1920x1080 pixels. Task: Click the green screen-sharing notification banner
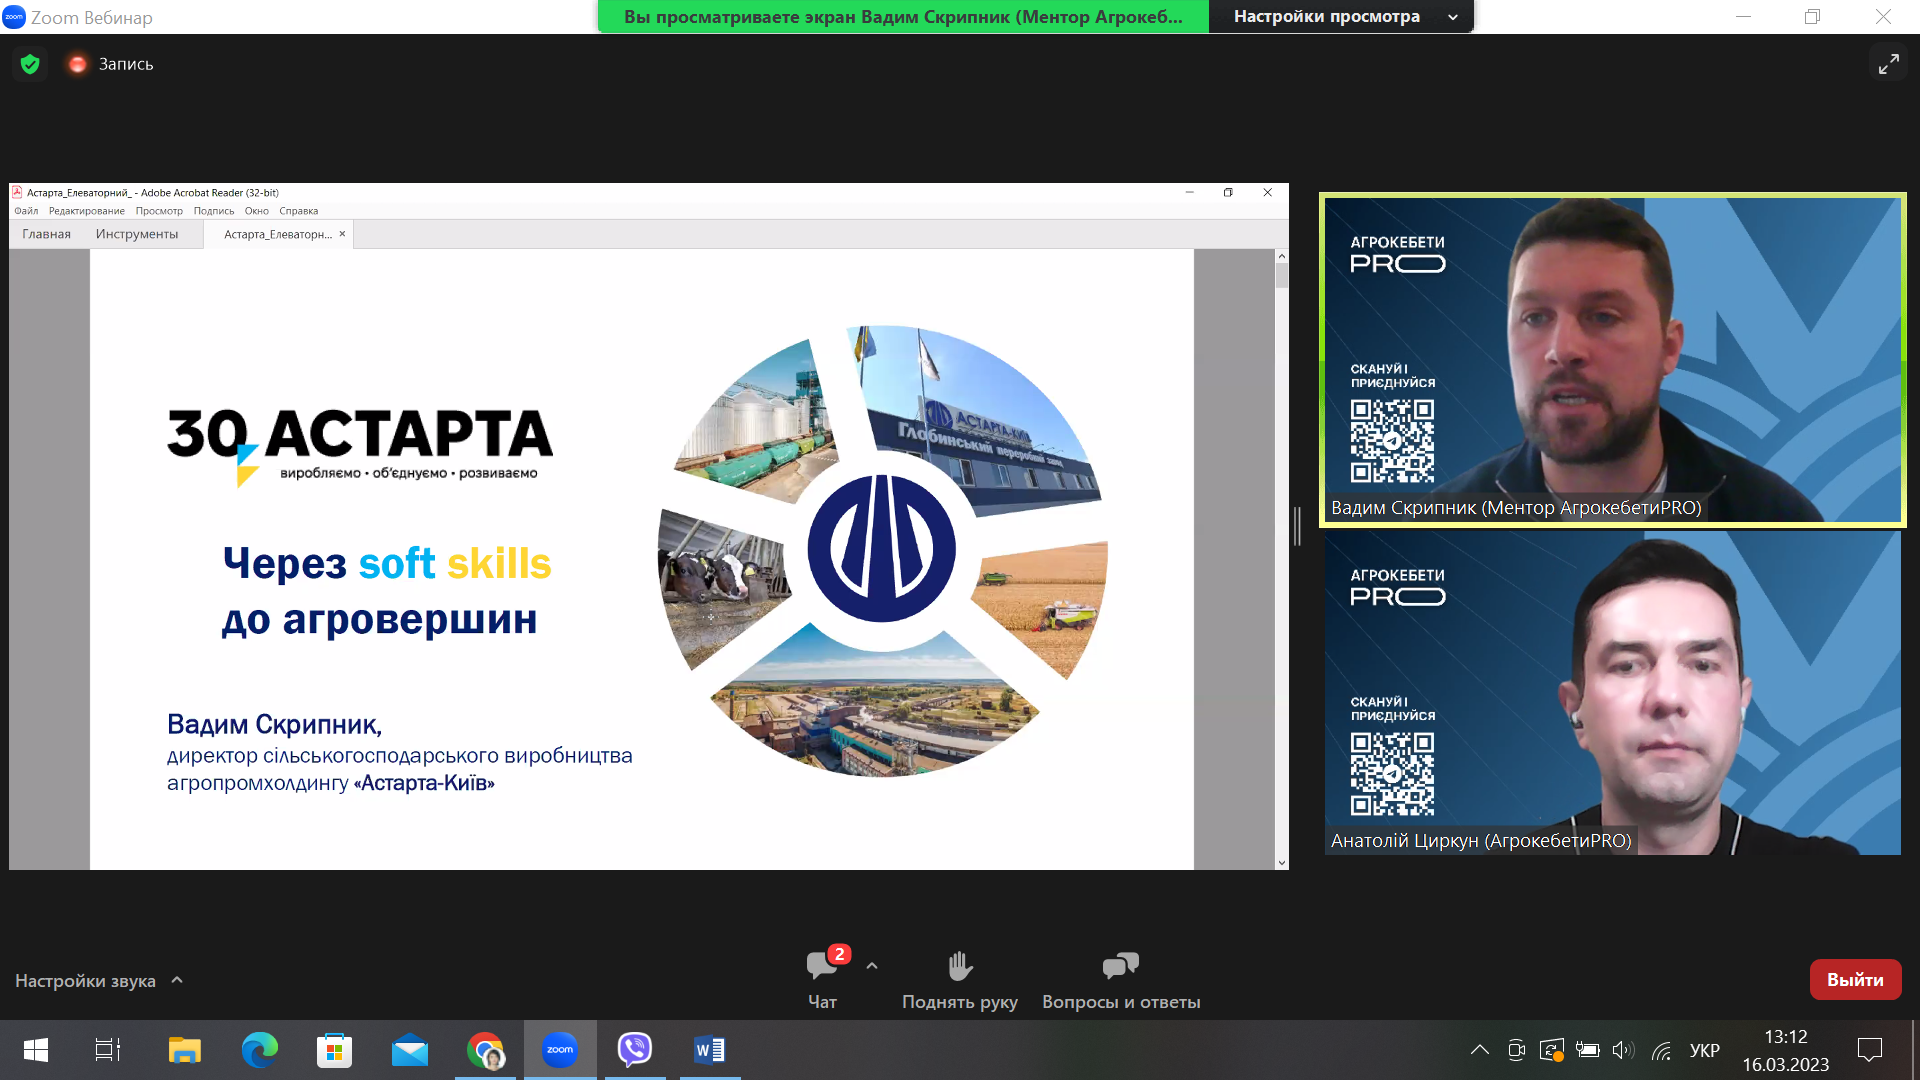tap(902, 16)
